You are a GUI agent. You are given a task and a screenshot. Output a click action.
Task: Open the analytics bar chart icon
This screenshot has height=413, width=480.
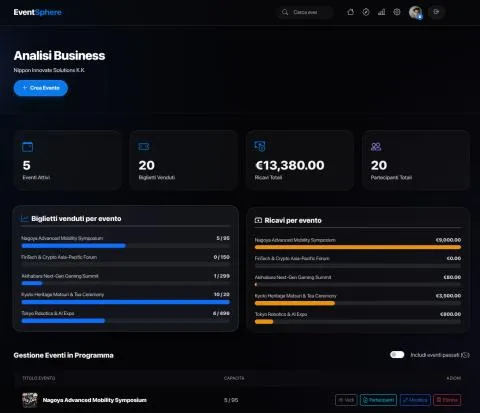381,12
